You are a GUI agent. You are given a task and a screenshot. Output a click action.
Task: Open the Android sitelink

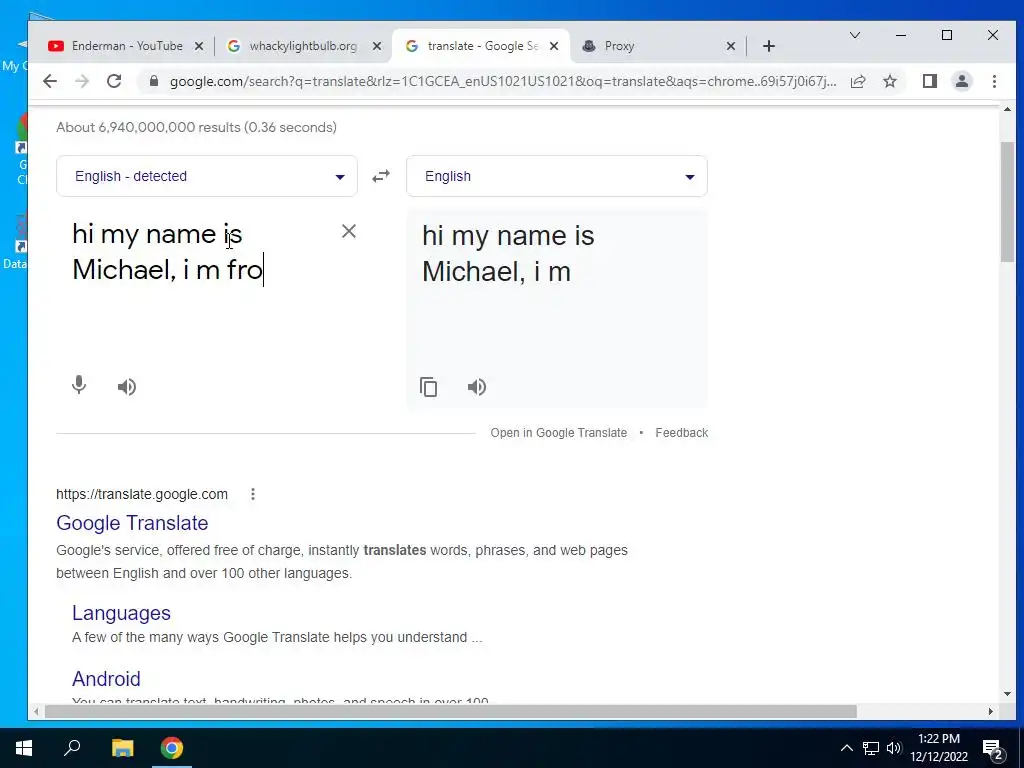tap(106, 679)
